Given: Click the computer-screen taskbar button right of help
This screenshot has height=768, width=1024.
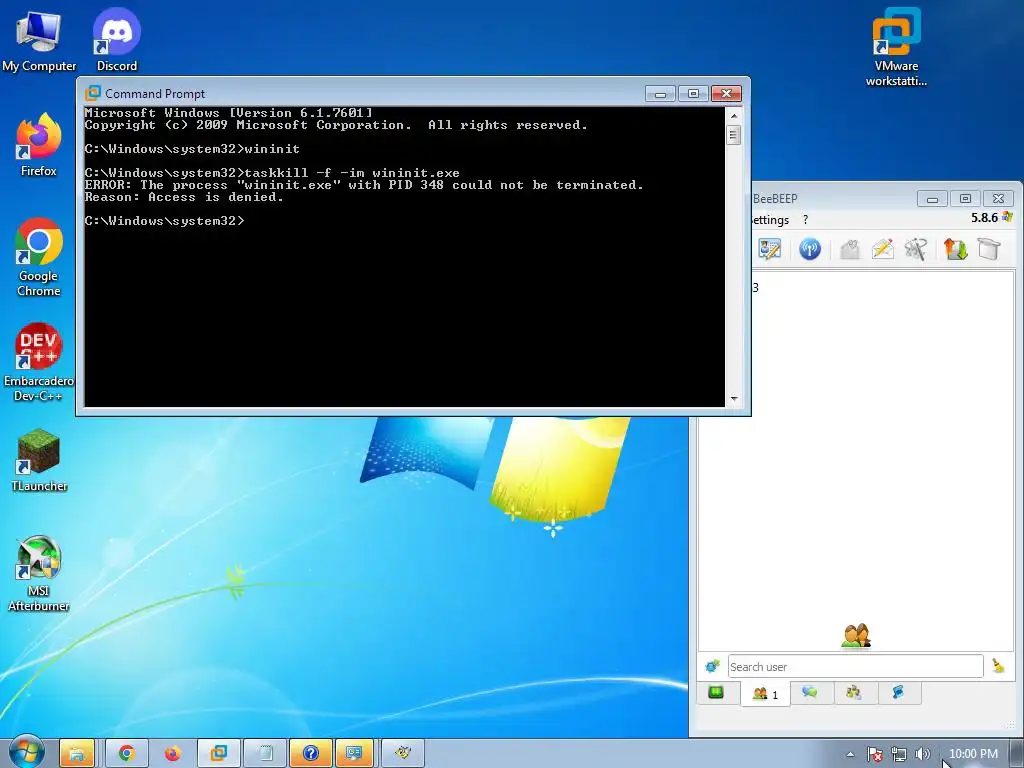Looking at the screenshot, I should coord(355,753).
